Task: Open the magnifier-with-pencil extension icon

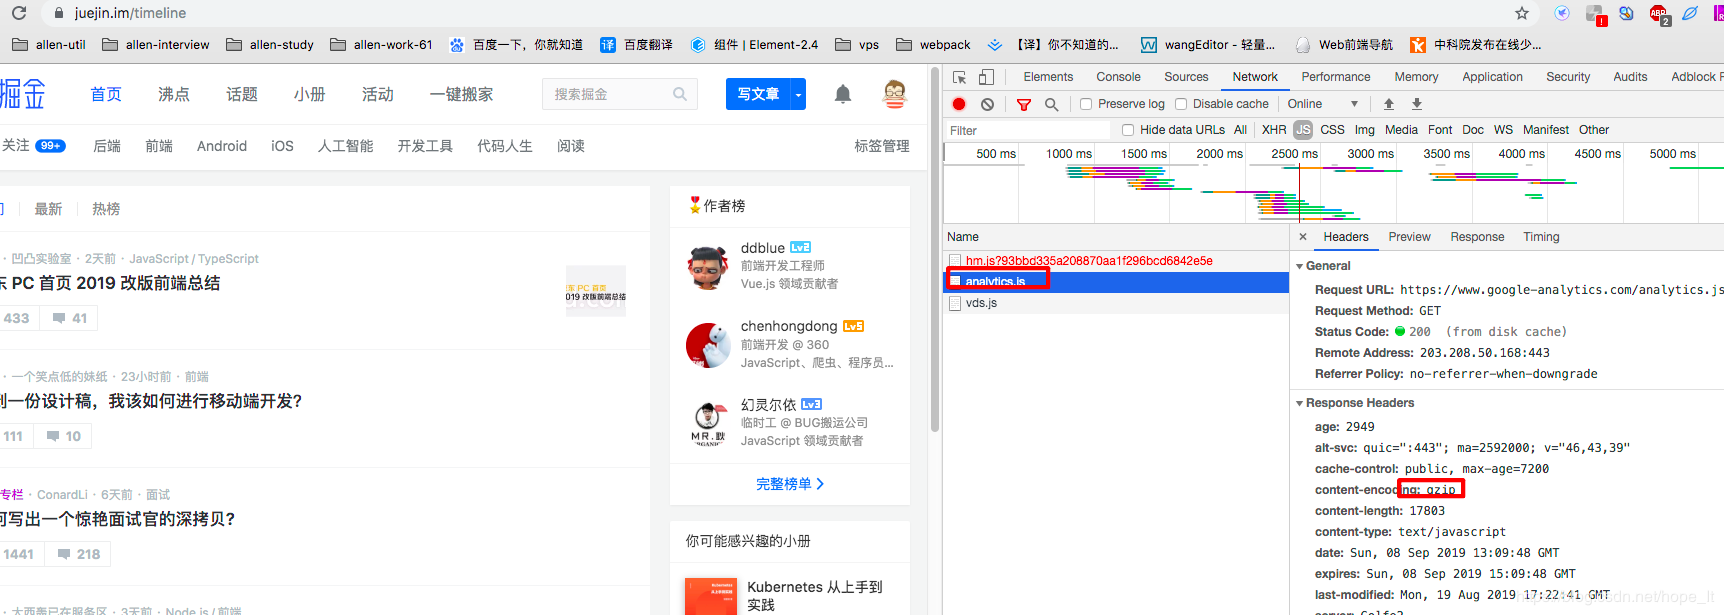Action: pyautogui.click(x=1627, y=13)
